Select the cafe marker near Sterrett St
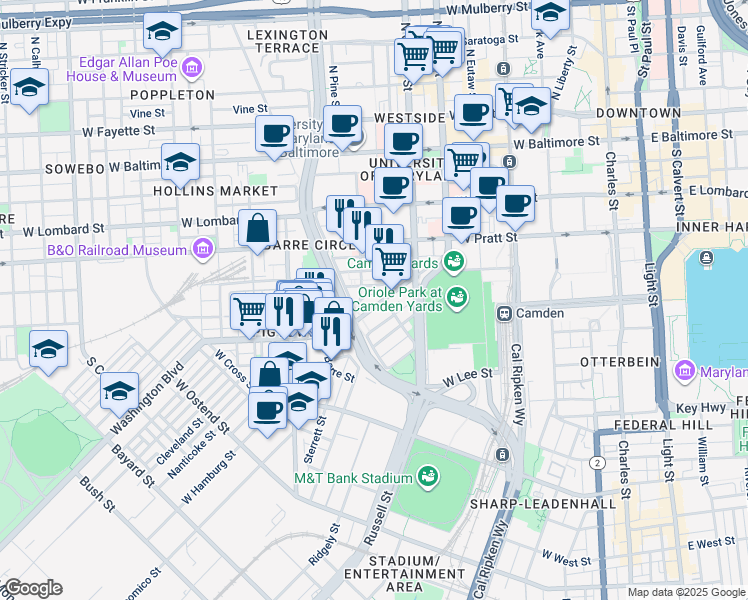The height and width of the screenshot is (600, 748). click(268, 411)
